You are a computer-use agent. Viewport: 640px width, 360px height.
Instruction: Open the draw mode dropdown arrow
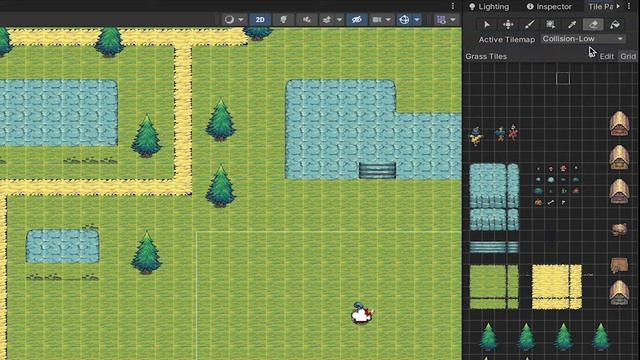[241, 20]
